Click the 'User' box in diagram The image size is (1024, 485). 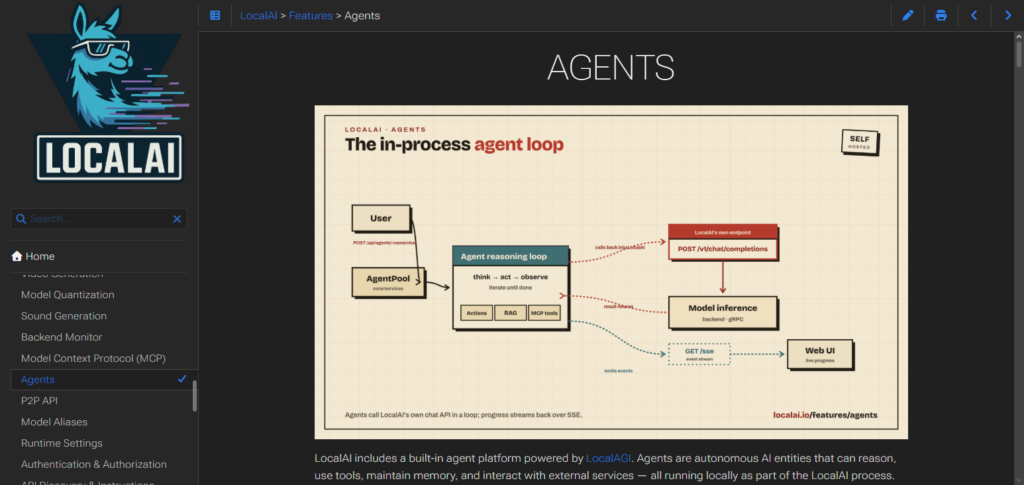pyautogui.click(x=381, y=219)
